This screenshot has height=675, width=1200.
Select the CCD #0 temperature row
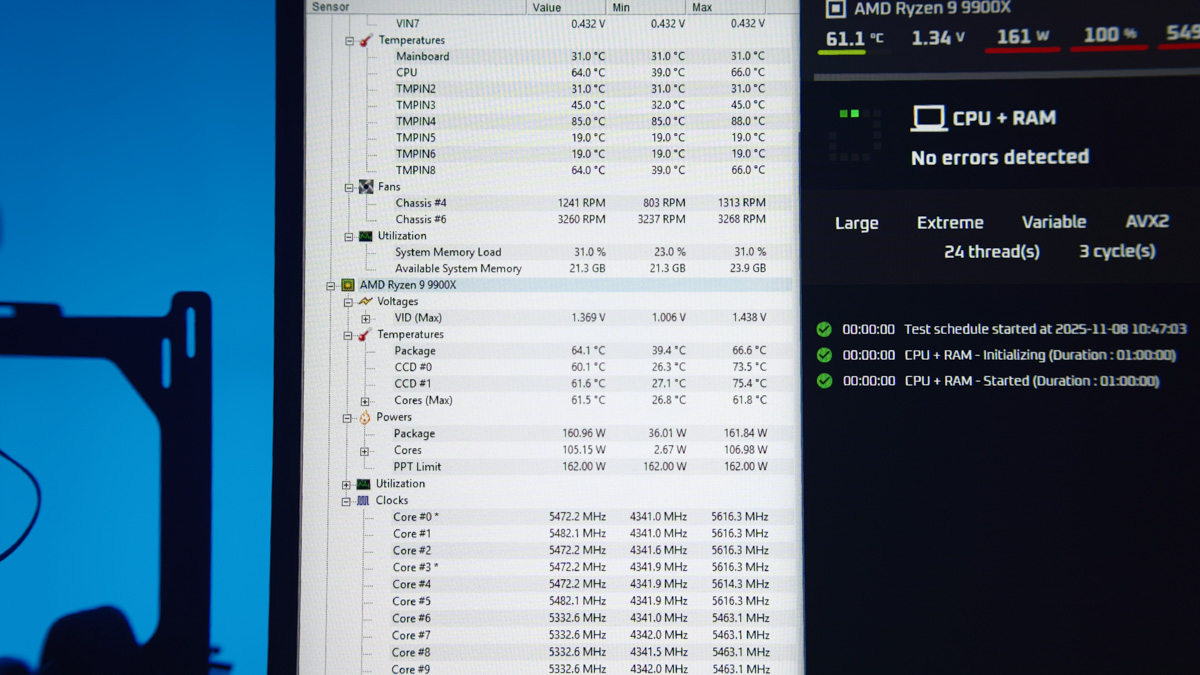548,367
